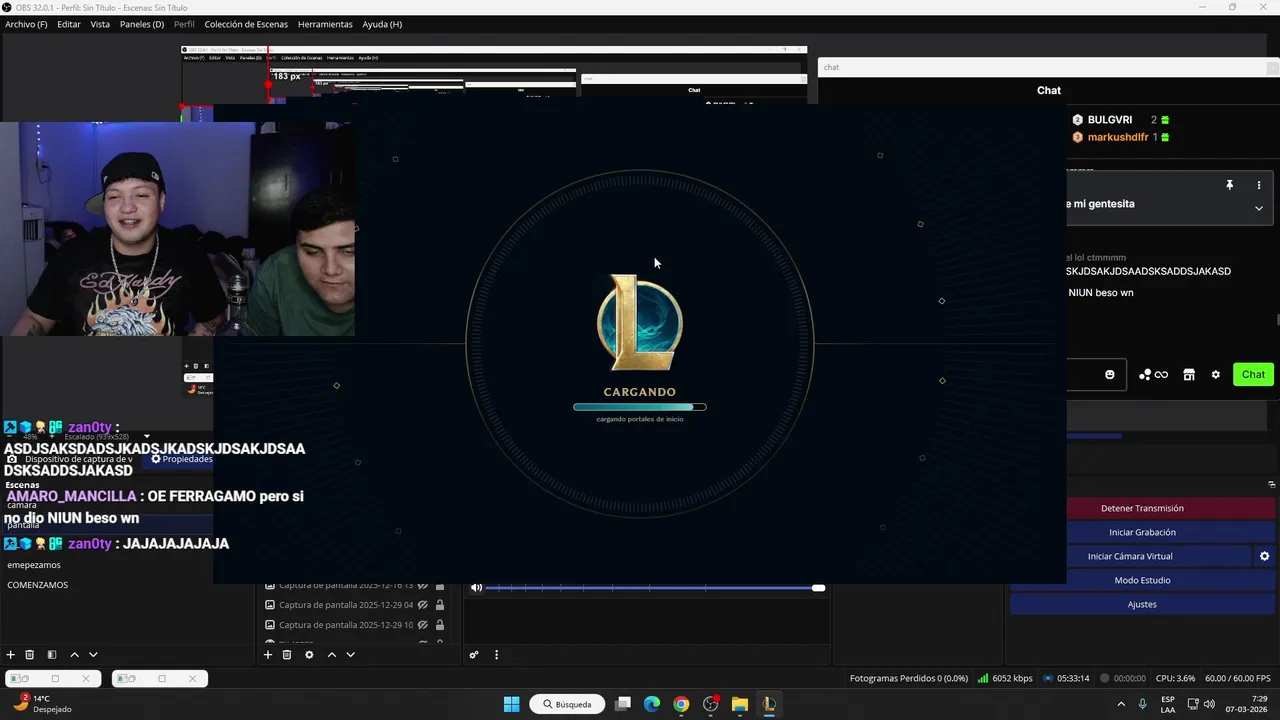This screenshot has width=1280, height=720.
Task: Open Microsoft Edge from taskbar
Action: coord(652,704)
